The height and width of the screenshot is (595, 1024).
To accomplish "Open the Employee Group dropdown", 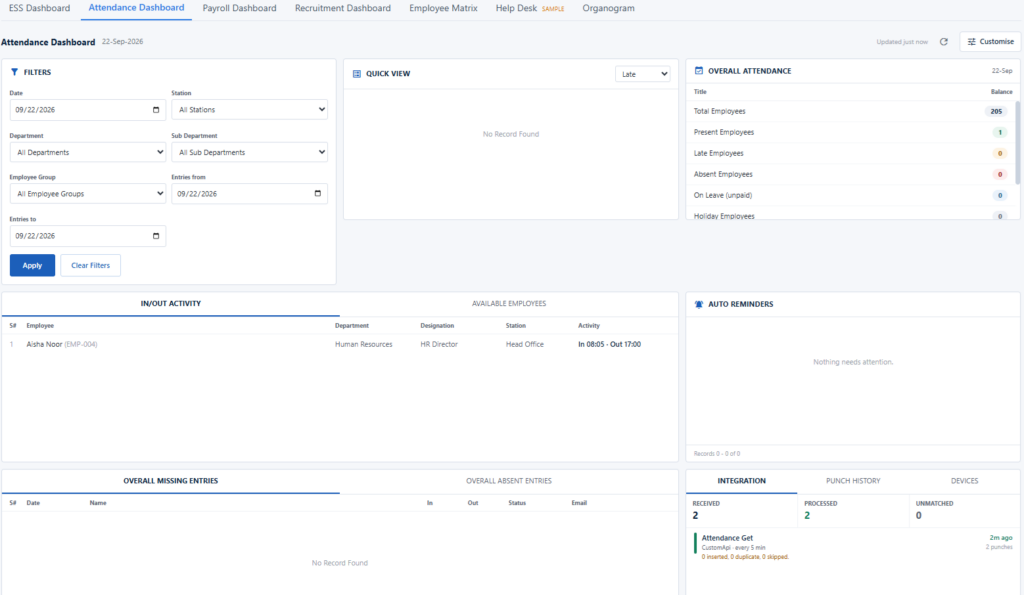I will (x=88, y=194).
